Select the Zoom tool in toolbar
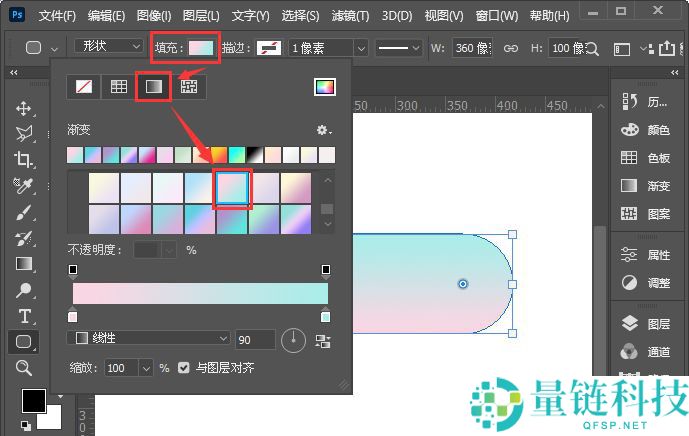This screenshot has width=689, height=436. tap(25, 368)
